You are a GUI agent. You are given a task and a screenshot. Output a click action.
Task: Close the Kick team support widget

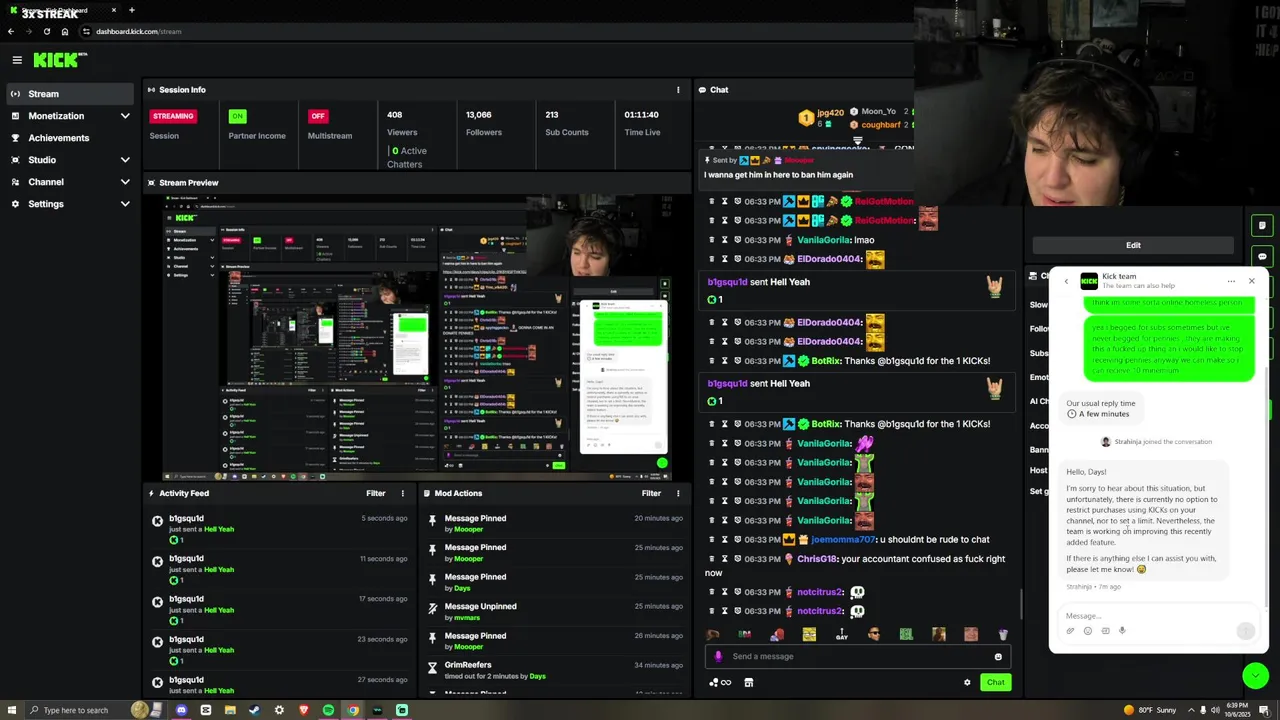(x=1251, y=281)
